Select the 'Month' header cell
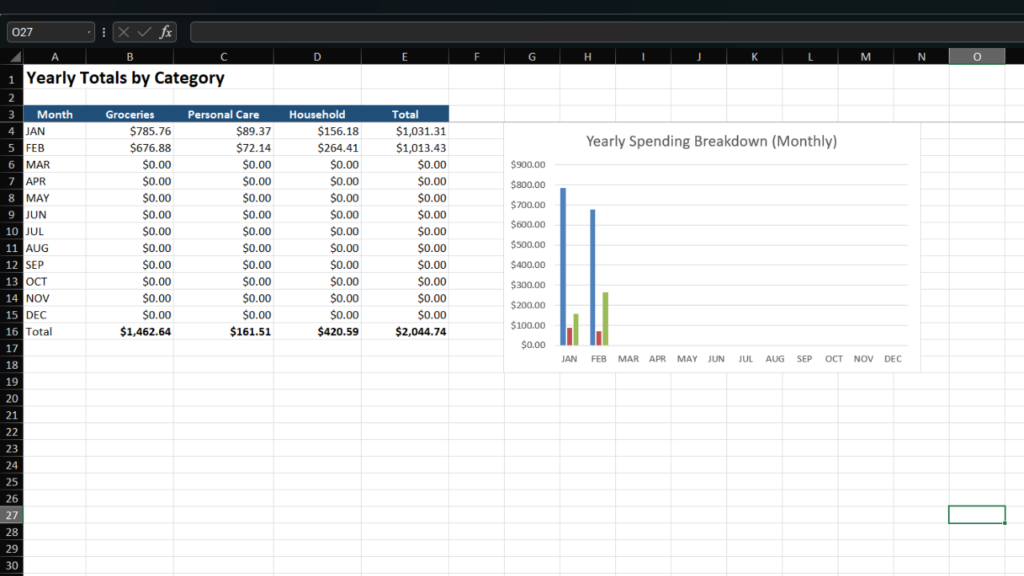 (54, 114)
